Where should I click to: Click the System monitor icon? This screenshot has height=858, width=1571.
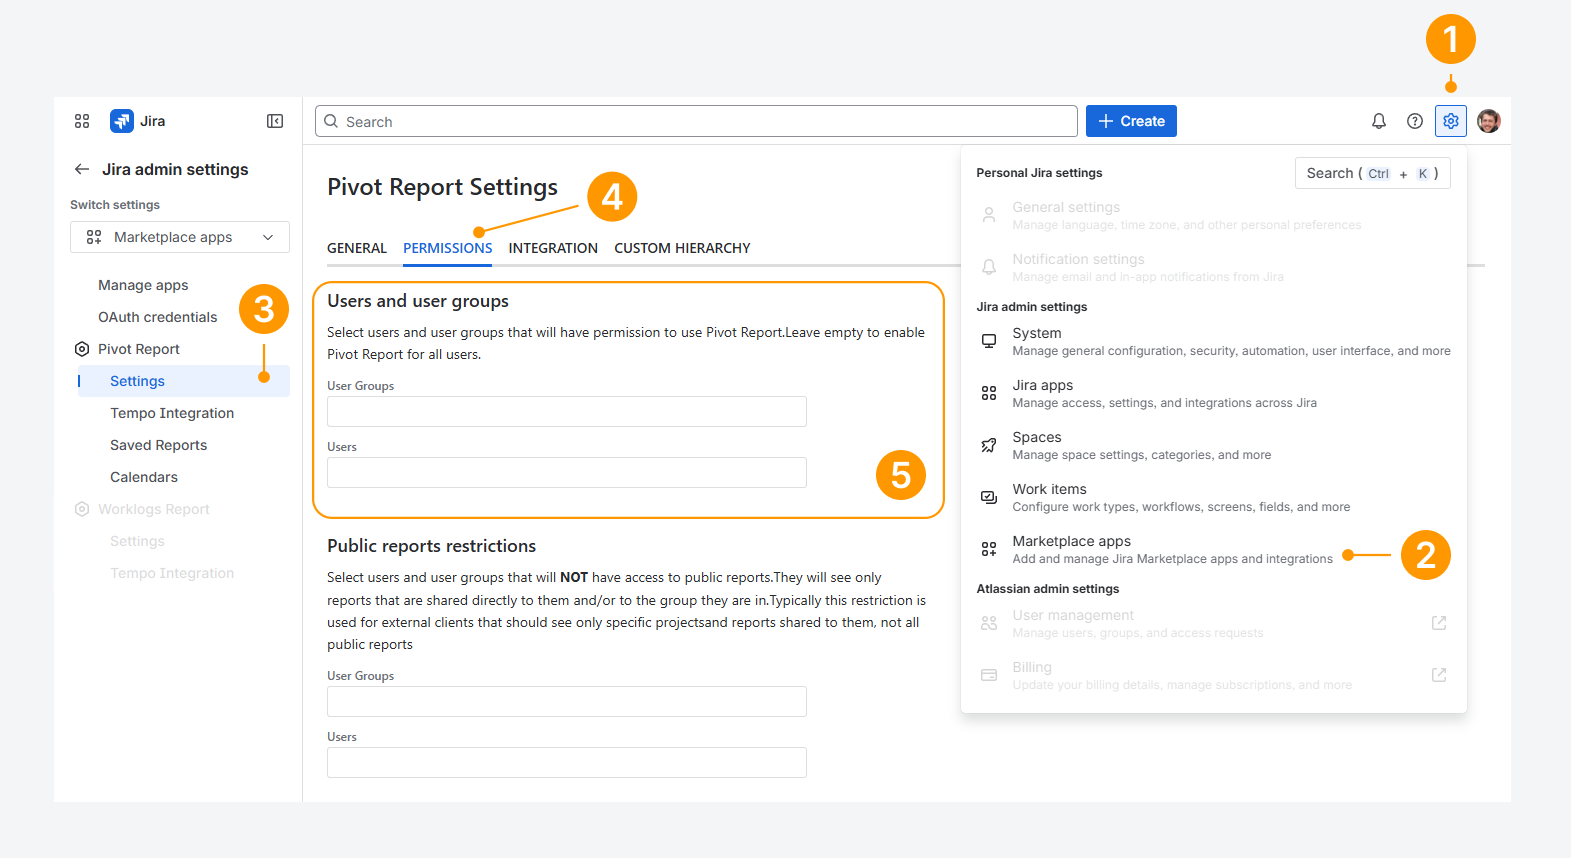click(x=989, y=341)
